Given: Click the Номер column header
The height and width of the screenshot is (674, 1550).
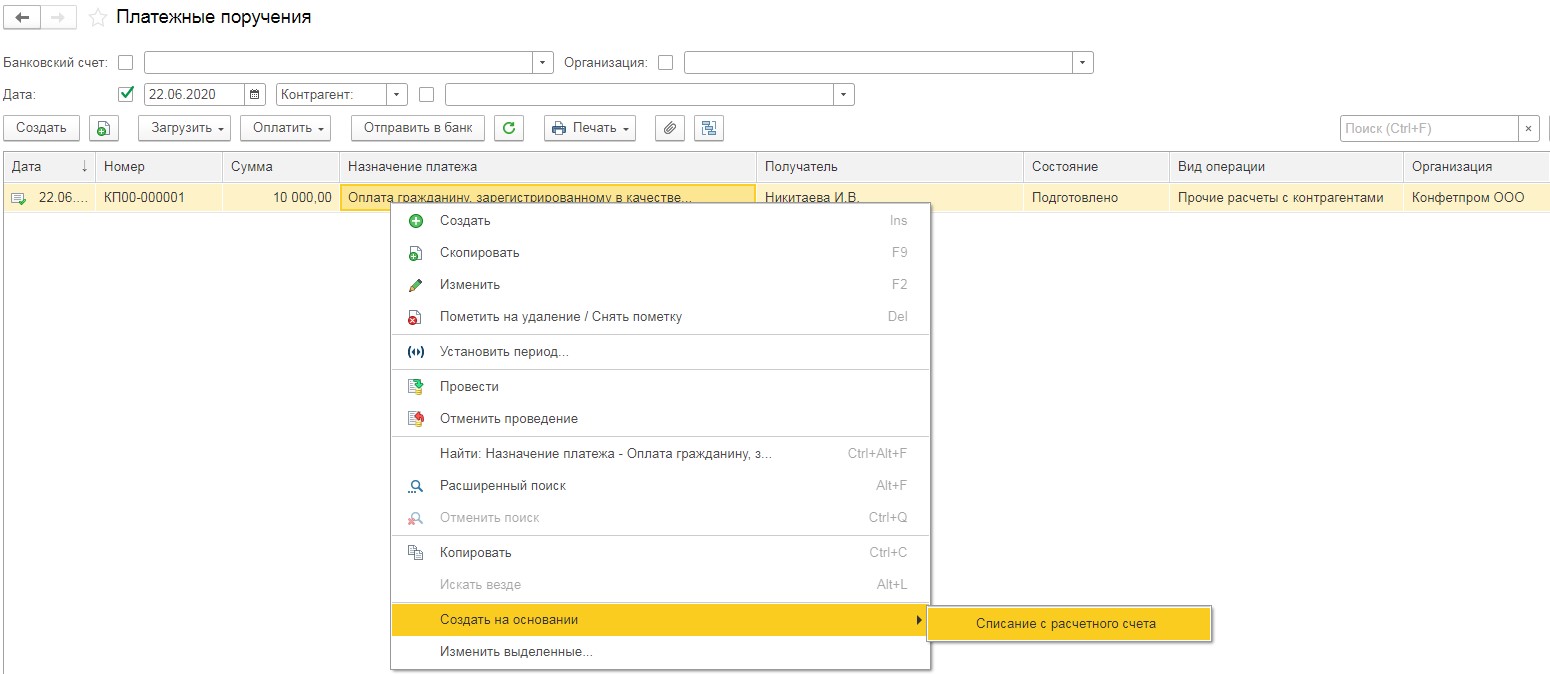Looking at the screenshot, I should 159,167.
